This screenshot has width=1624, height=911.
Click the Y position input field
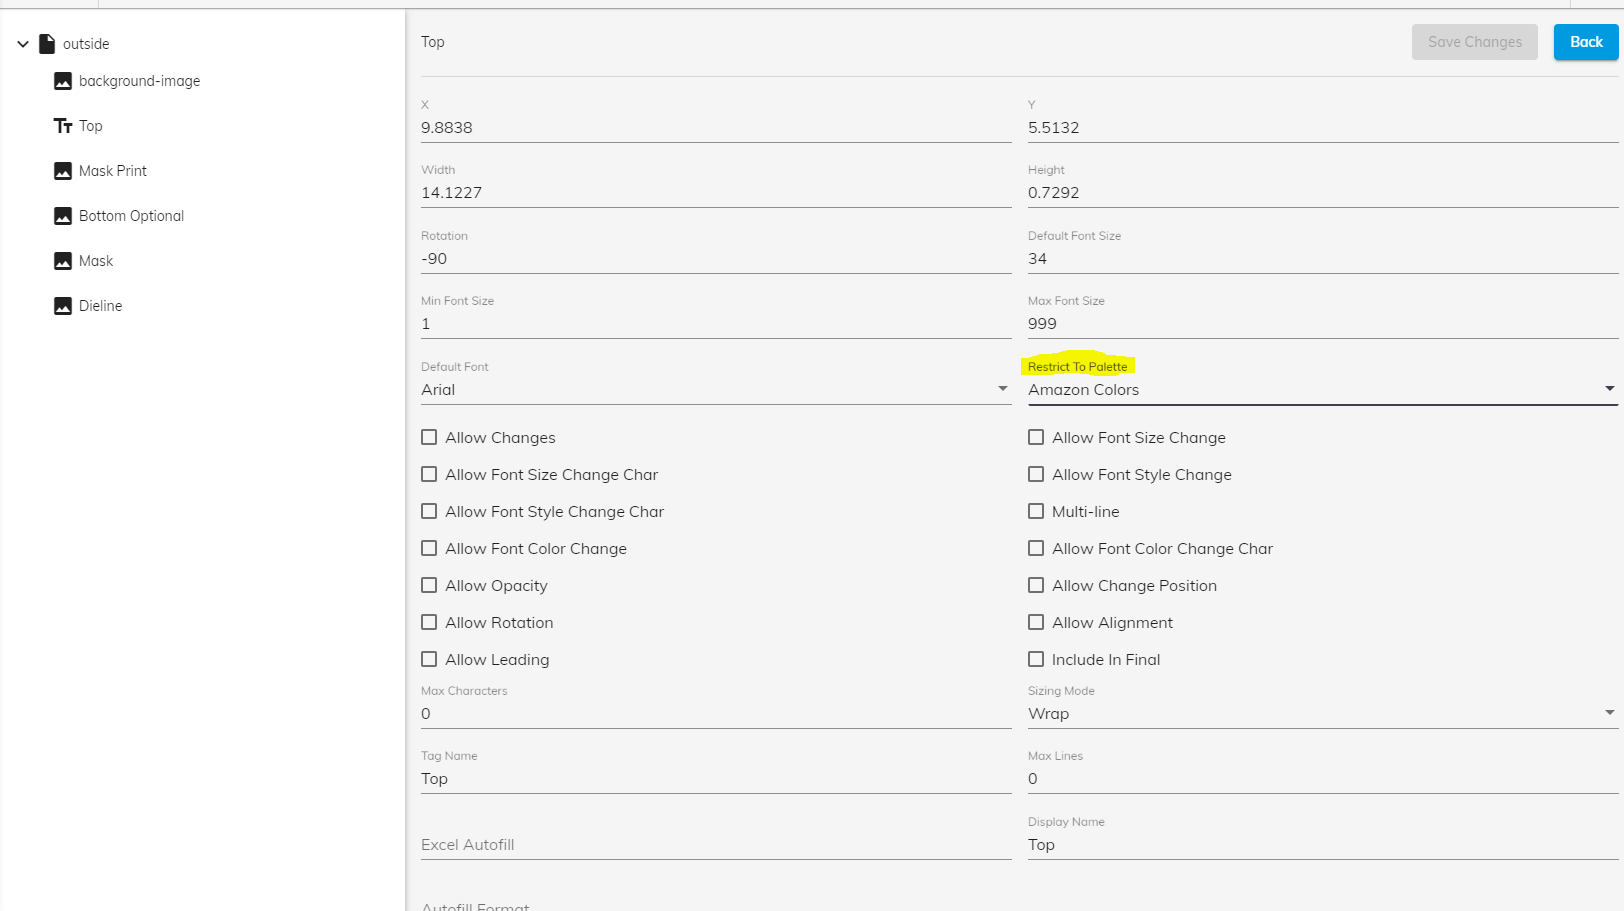(1323, 128)
